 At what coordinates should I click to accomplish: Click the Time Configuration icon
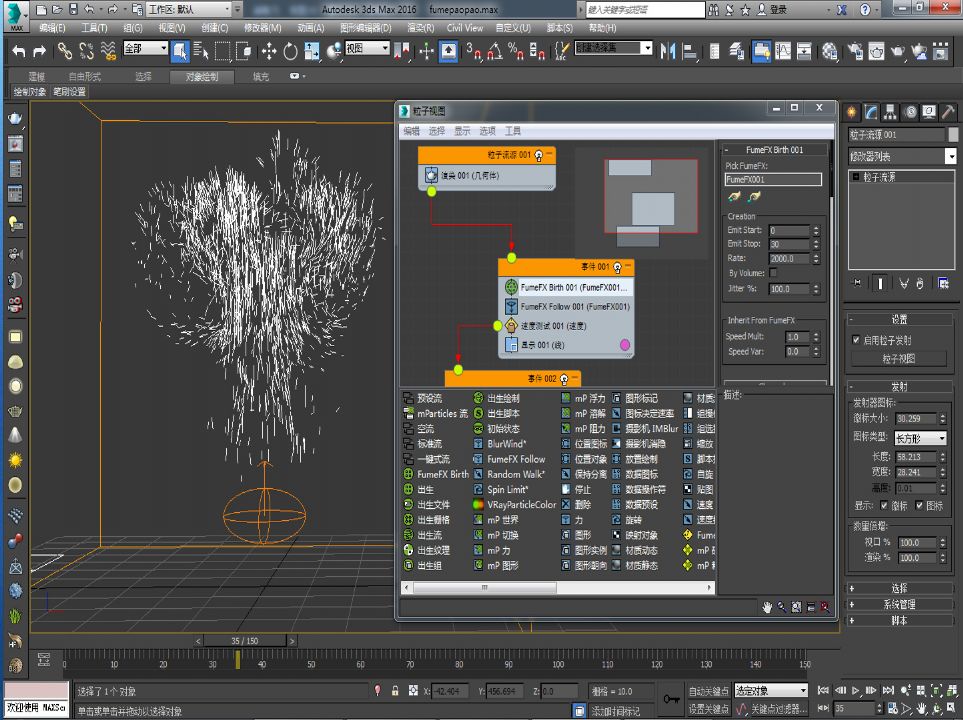[x=893, y=708]
